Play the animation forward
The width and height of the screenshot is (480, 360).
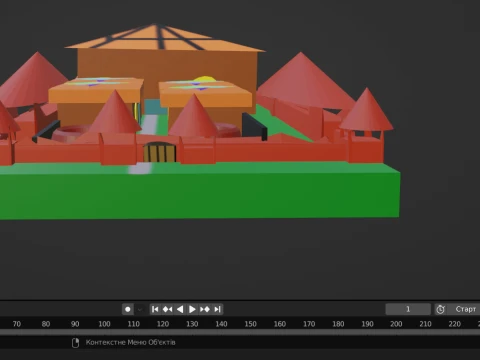click(192, 309)
